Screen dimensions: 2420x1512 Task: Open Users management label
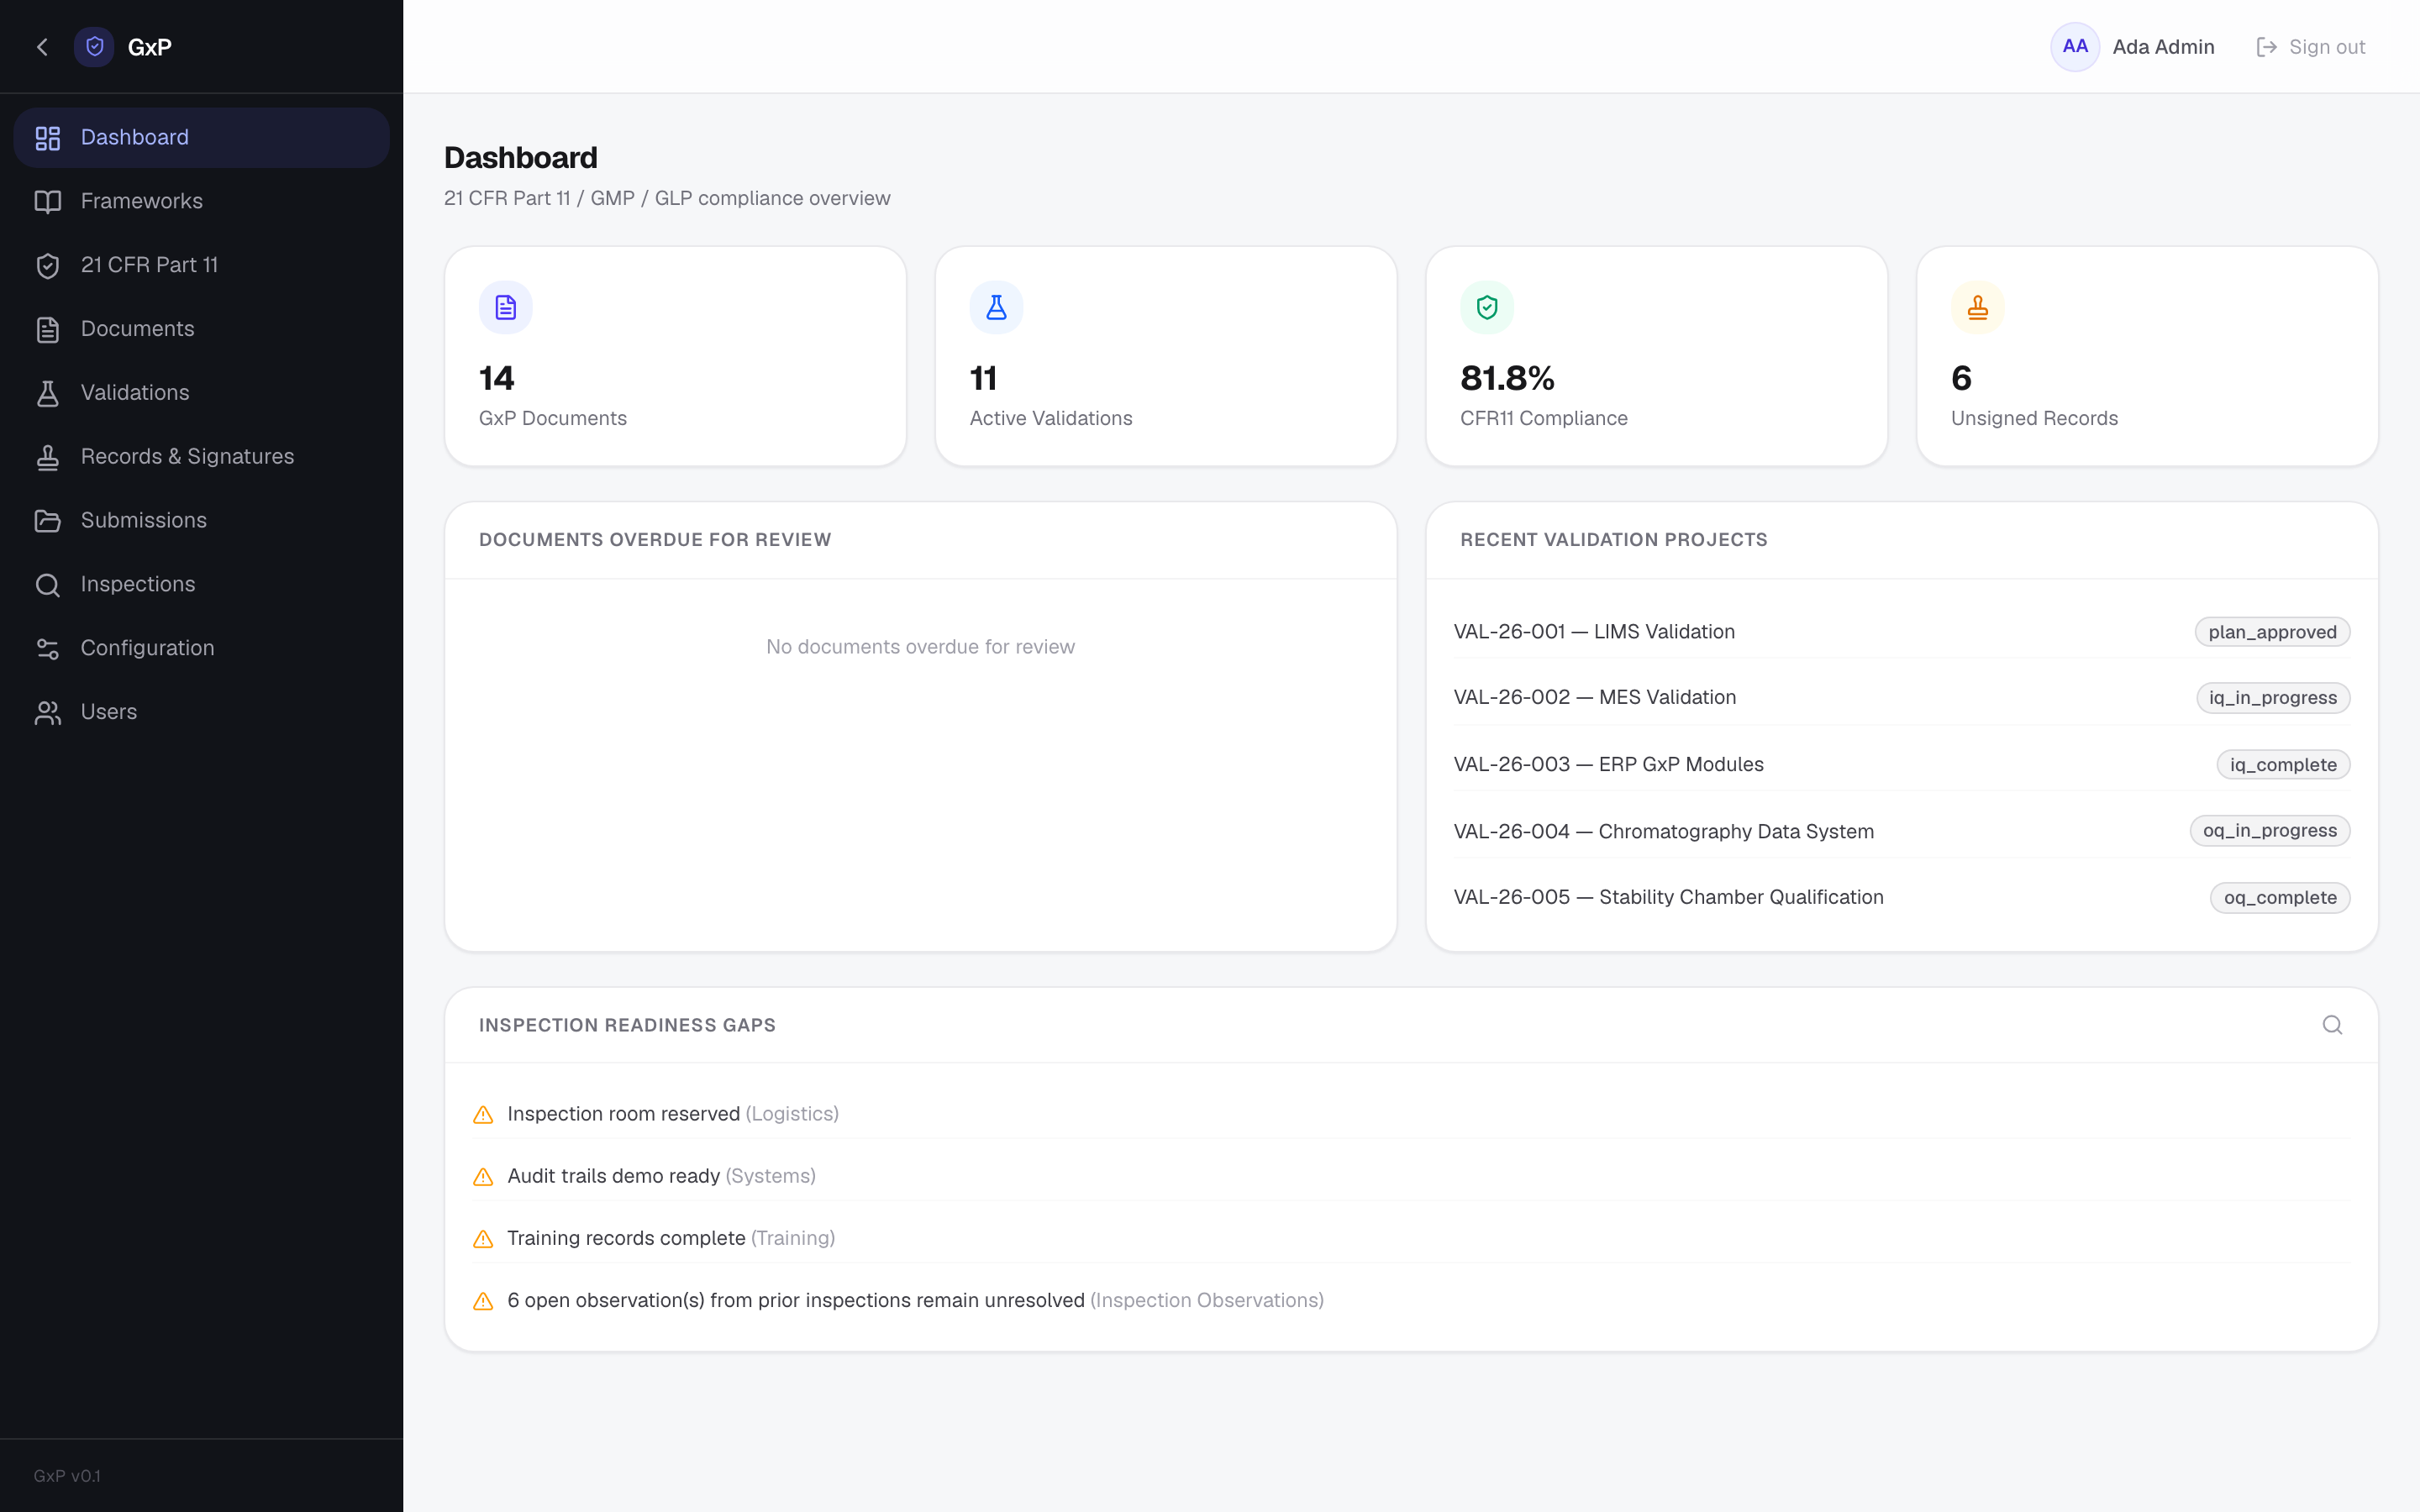pos(109,713)
